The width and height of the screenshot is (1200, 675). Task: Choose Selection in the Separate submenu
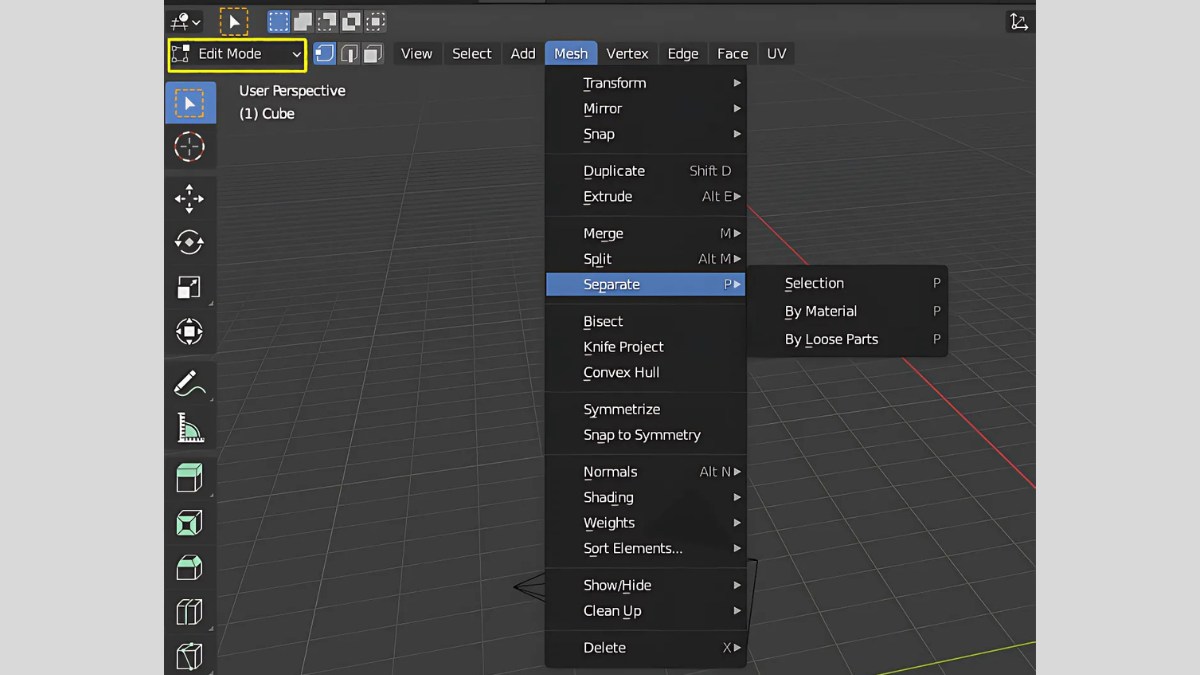[848, 284]
